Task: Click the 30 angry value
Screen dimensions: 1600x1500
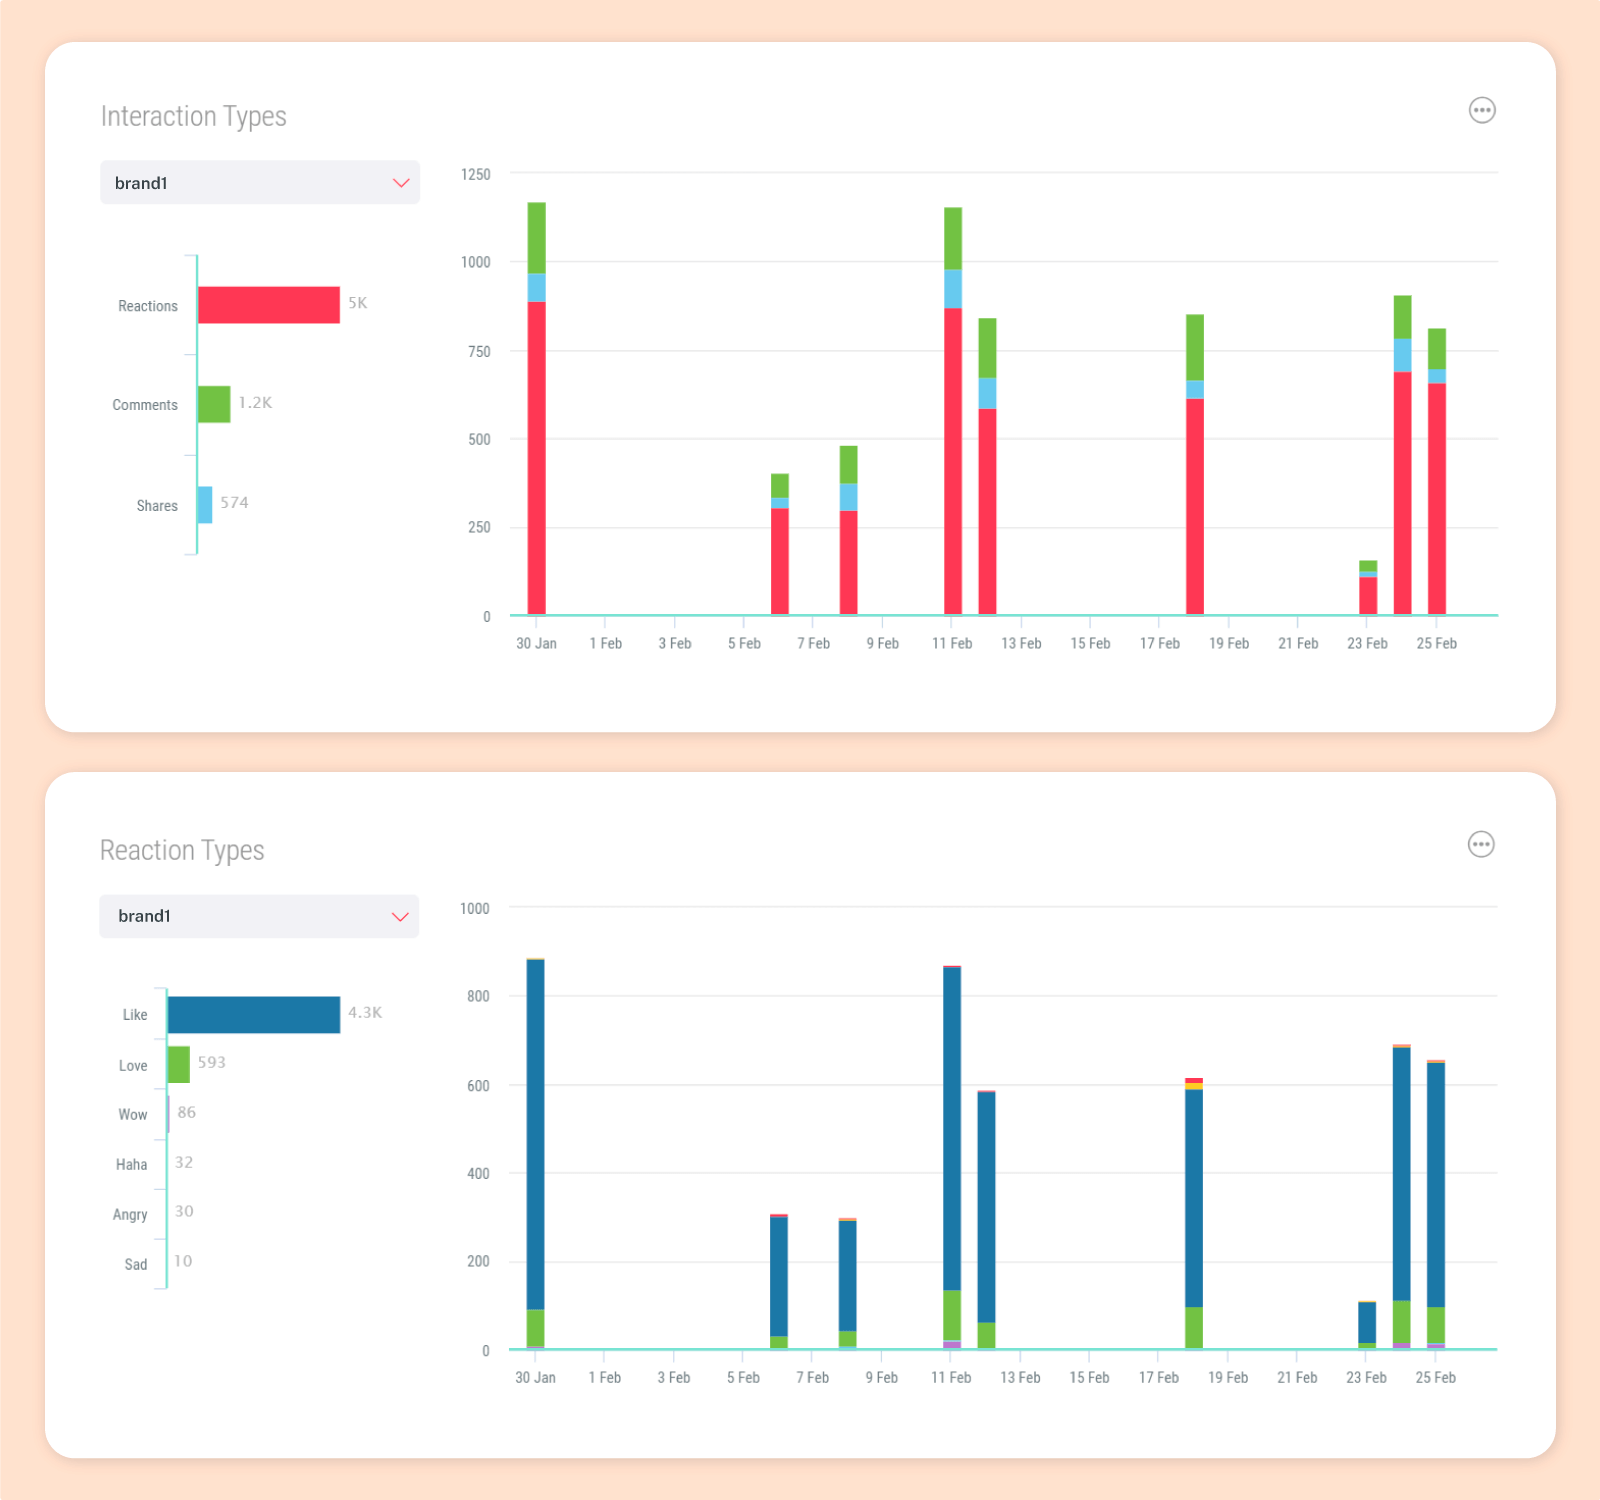Action: [184, 1212]
